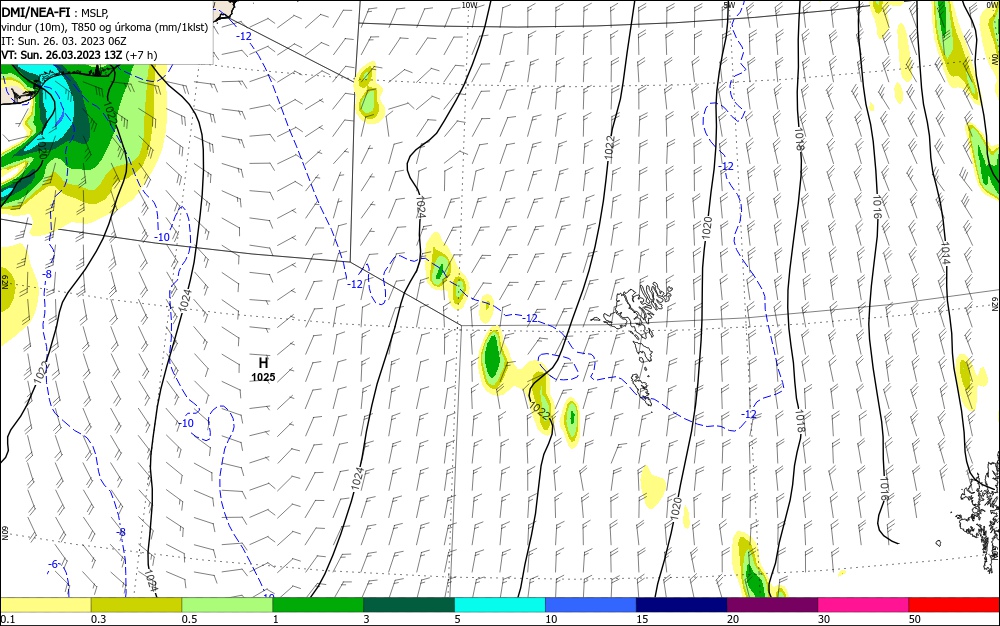Pick the blue 10 mm legend swatch
1000x626 pixels.
pos(591,605)
